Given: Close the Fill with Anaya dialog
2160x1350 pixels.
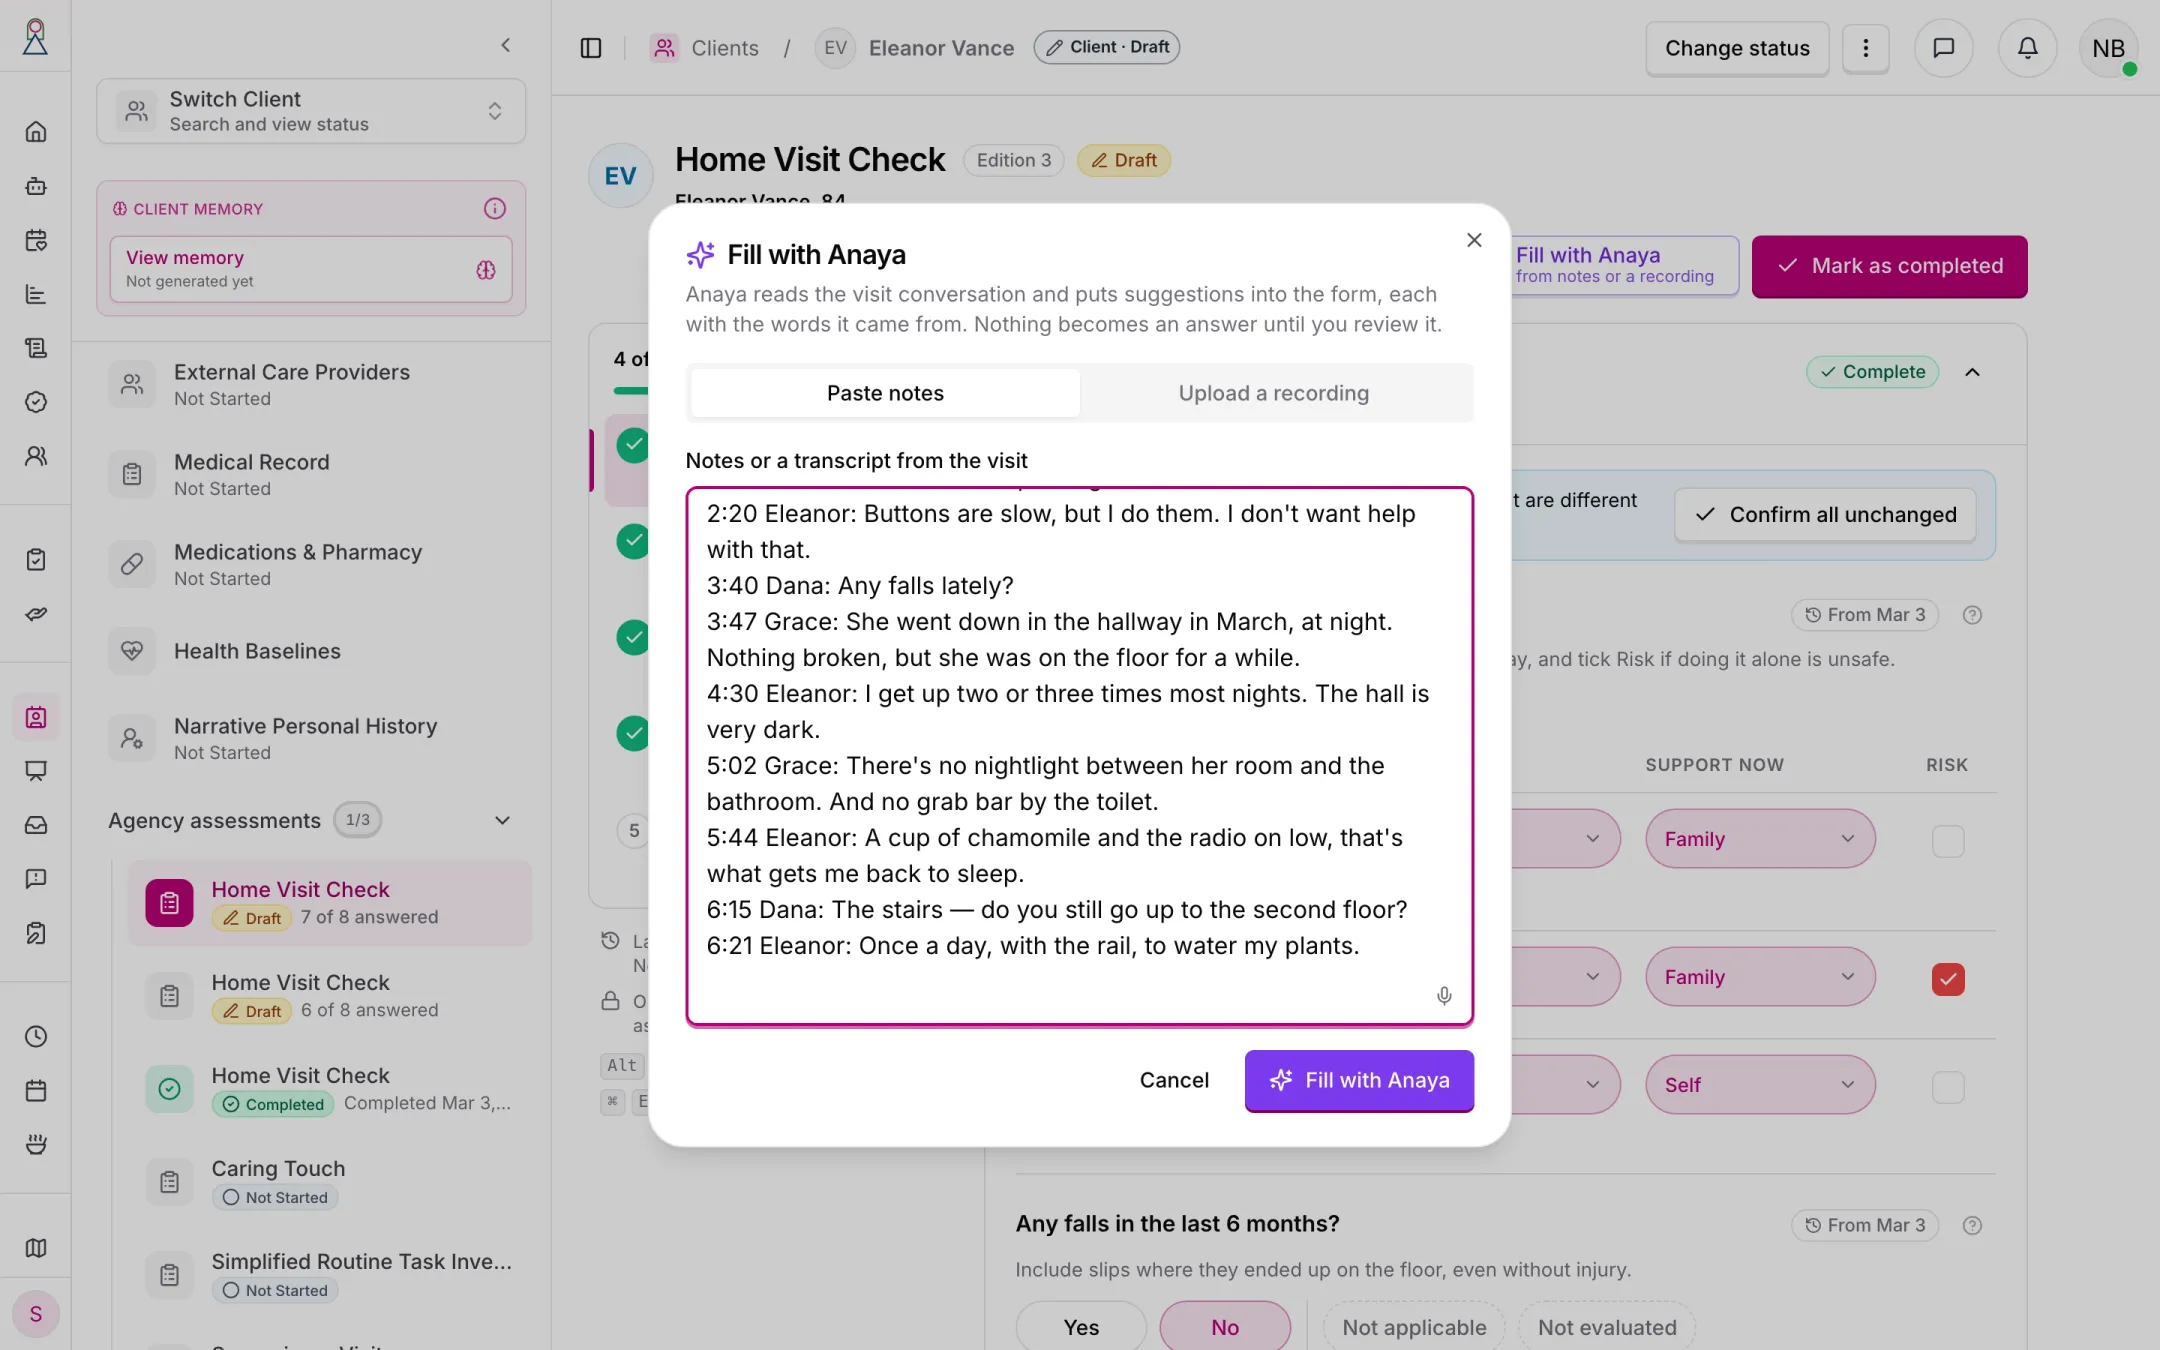Looking at the screenshot, I should [x=1474, y=240].
